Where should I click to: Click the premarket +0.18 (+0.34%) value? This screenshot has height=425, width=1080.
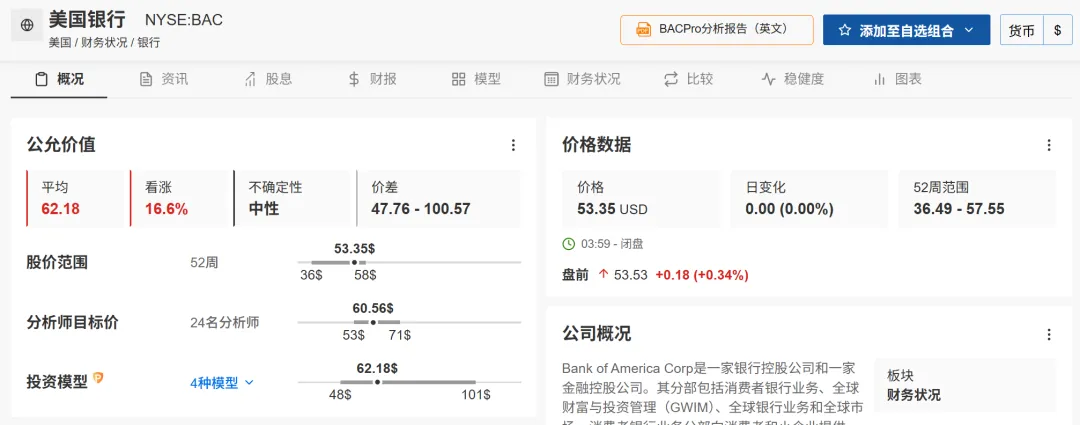[702, 275]
